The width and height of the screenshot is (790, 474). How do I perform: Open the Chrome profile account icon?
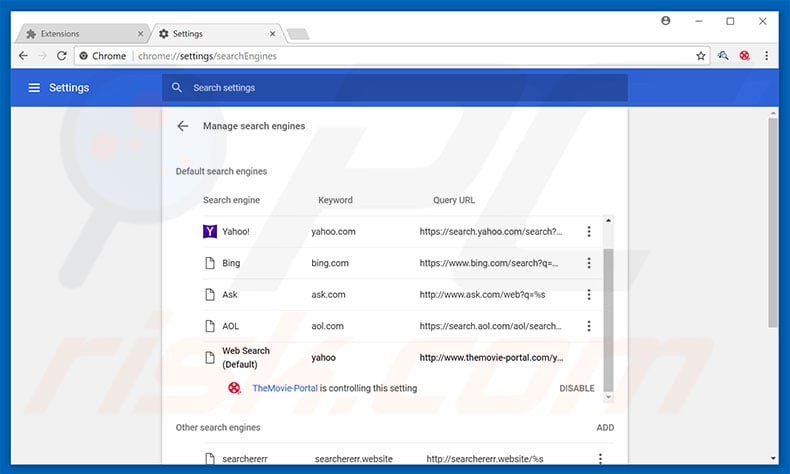tap(666, 21)
